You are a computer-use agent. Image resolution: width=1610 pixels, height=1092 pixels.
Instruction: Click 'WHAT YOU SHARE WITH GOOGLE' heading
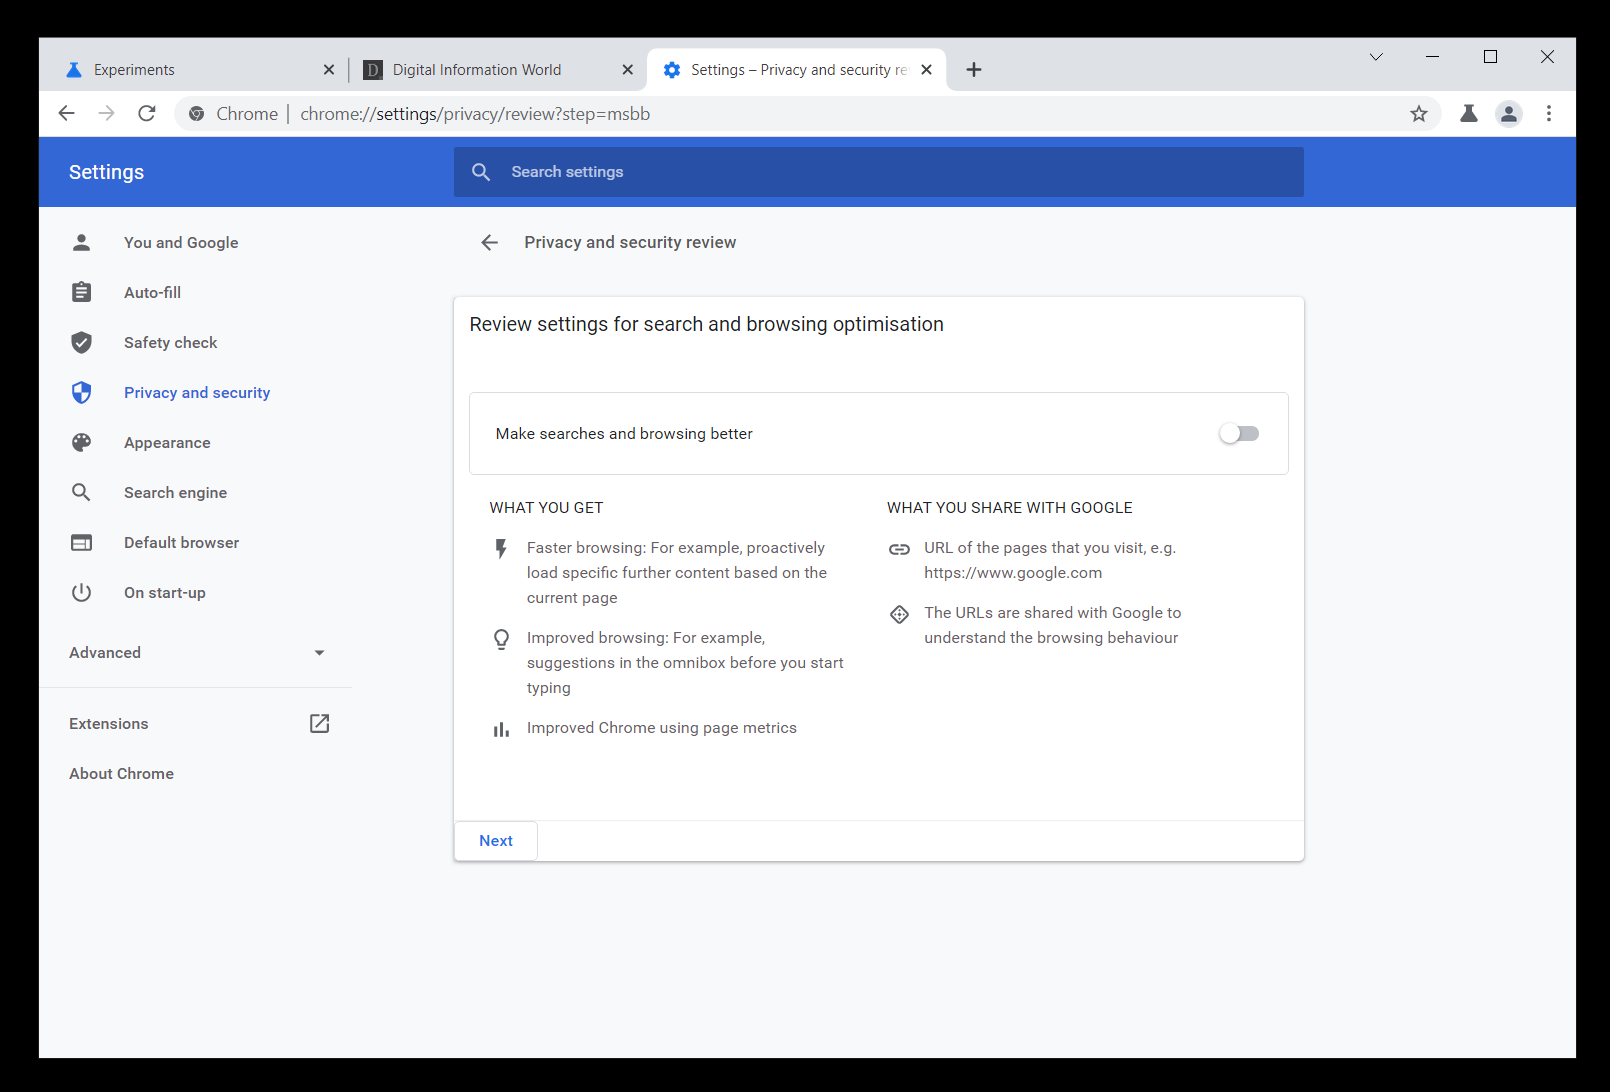pyautogui.click(x=1010, y=507)
